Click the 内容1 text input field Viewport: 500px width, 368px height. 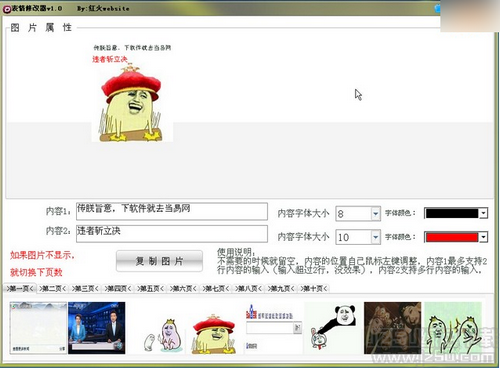(x=172, y=211)
